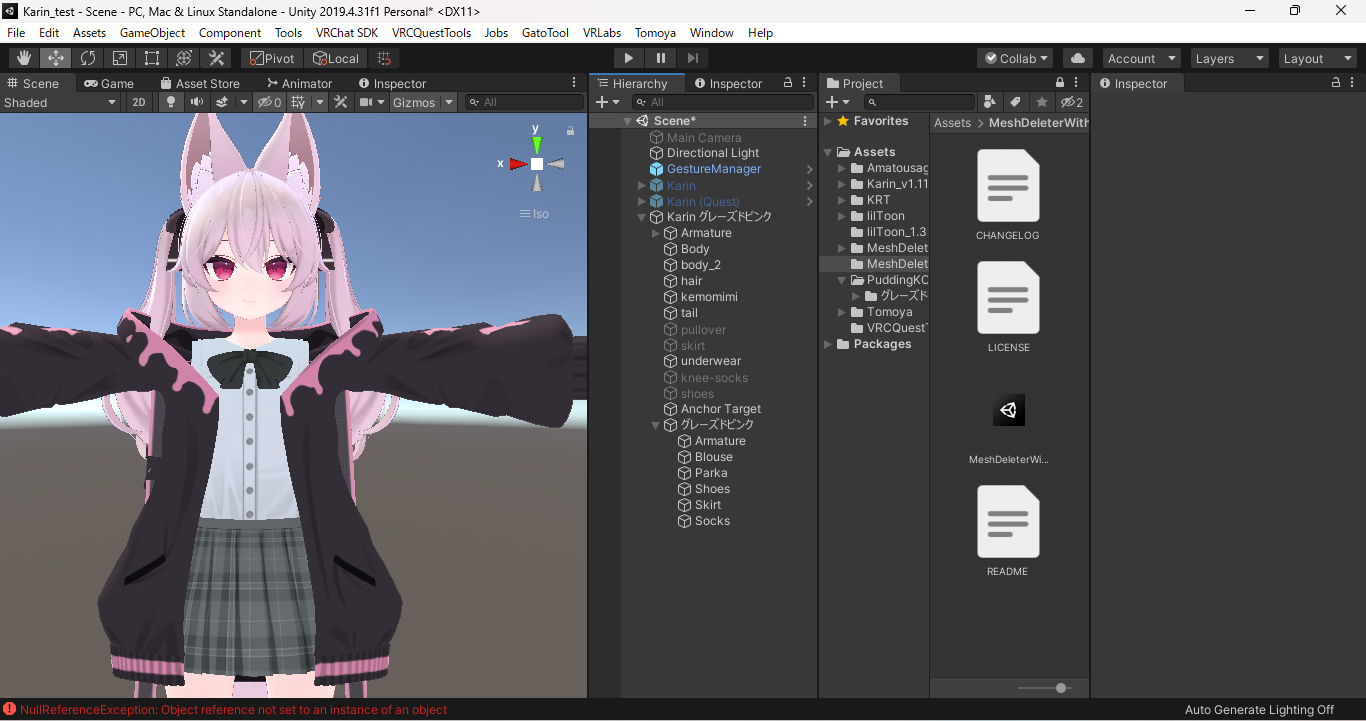Switch to the Animator tab
This screenshot has height=721, width=1366.
coord(299,83)
